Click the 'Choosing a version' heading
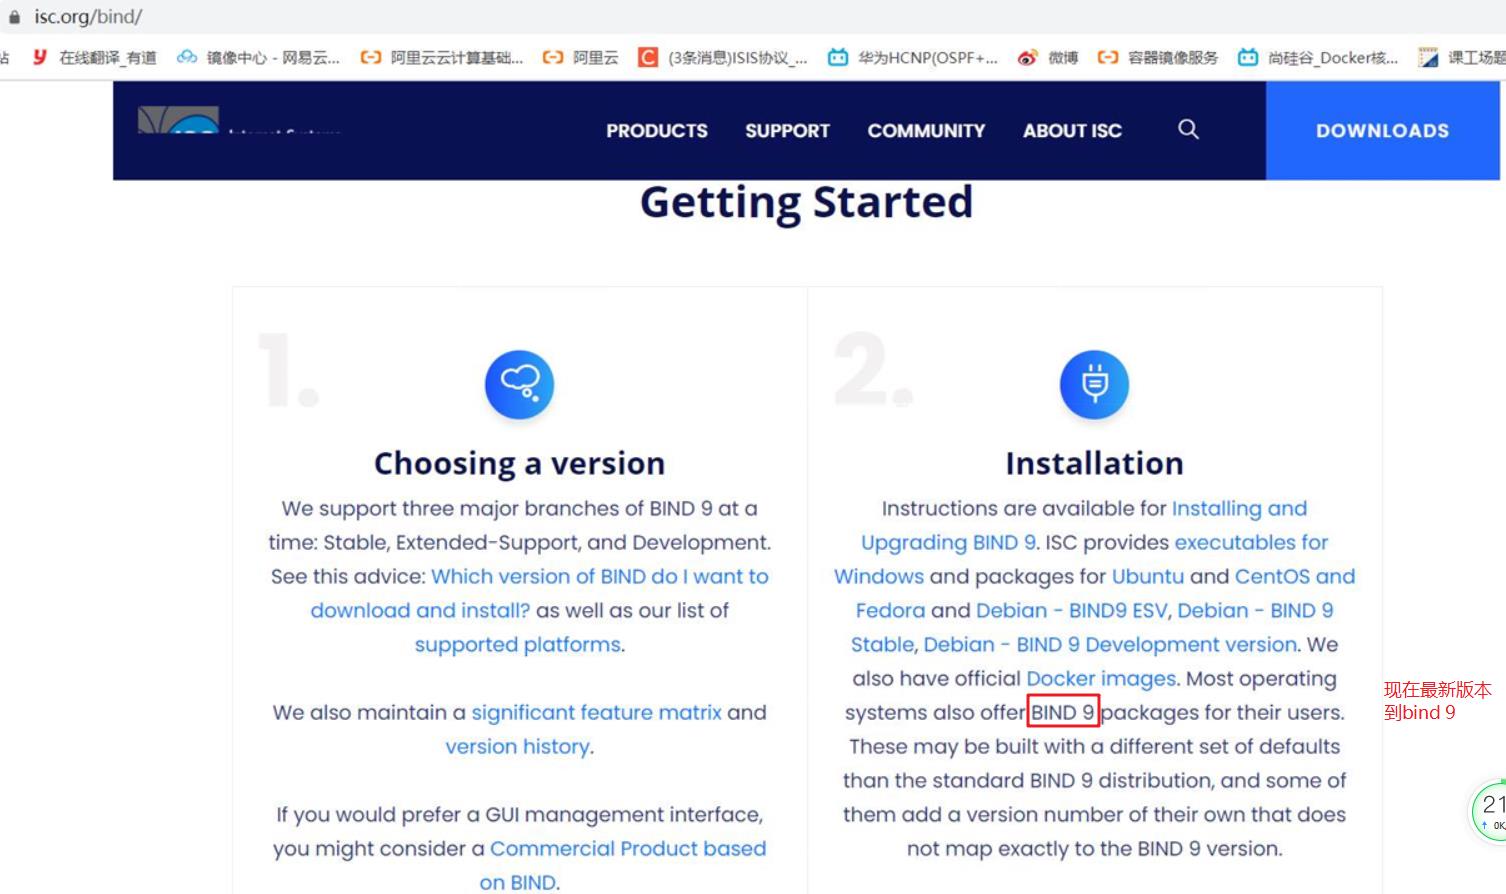This screenshot has height=894, width=1506. point(519,463)
